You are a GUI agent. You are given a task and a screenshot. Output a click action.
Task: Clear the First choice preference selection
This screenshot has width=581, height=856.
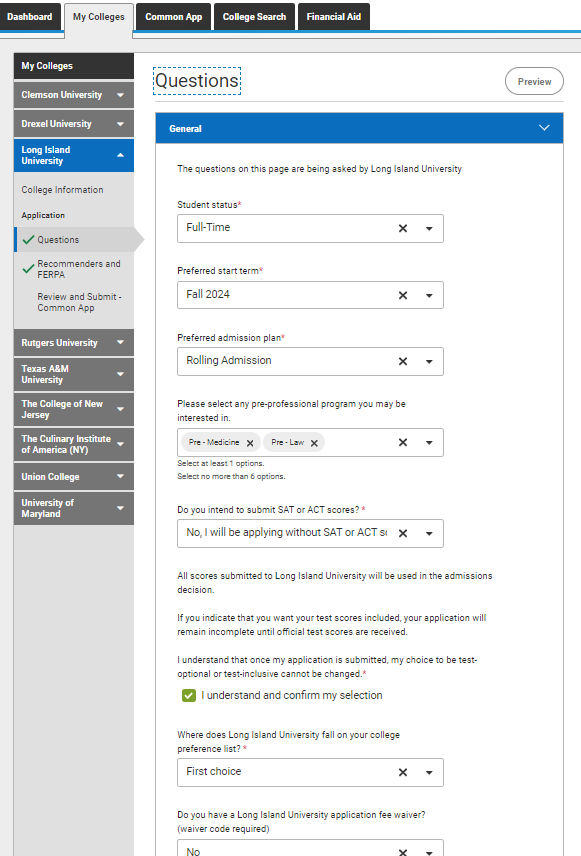click(x=402, y=772)
